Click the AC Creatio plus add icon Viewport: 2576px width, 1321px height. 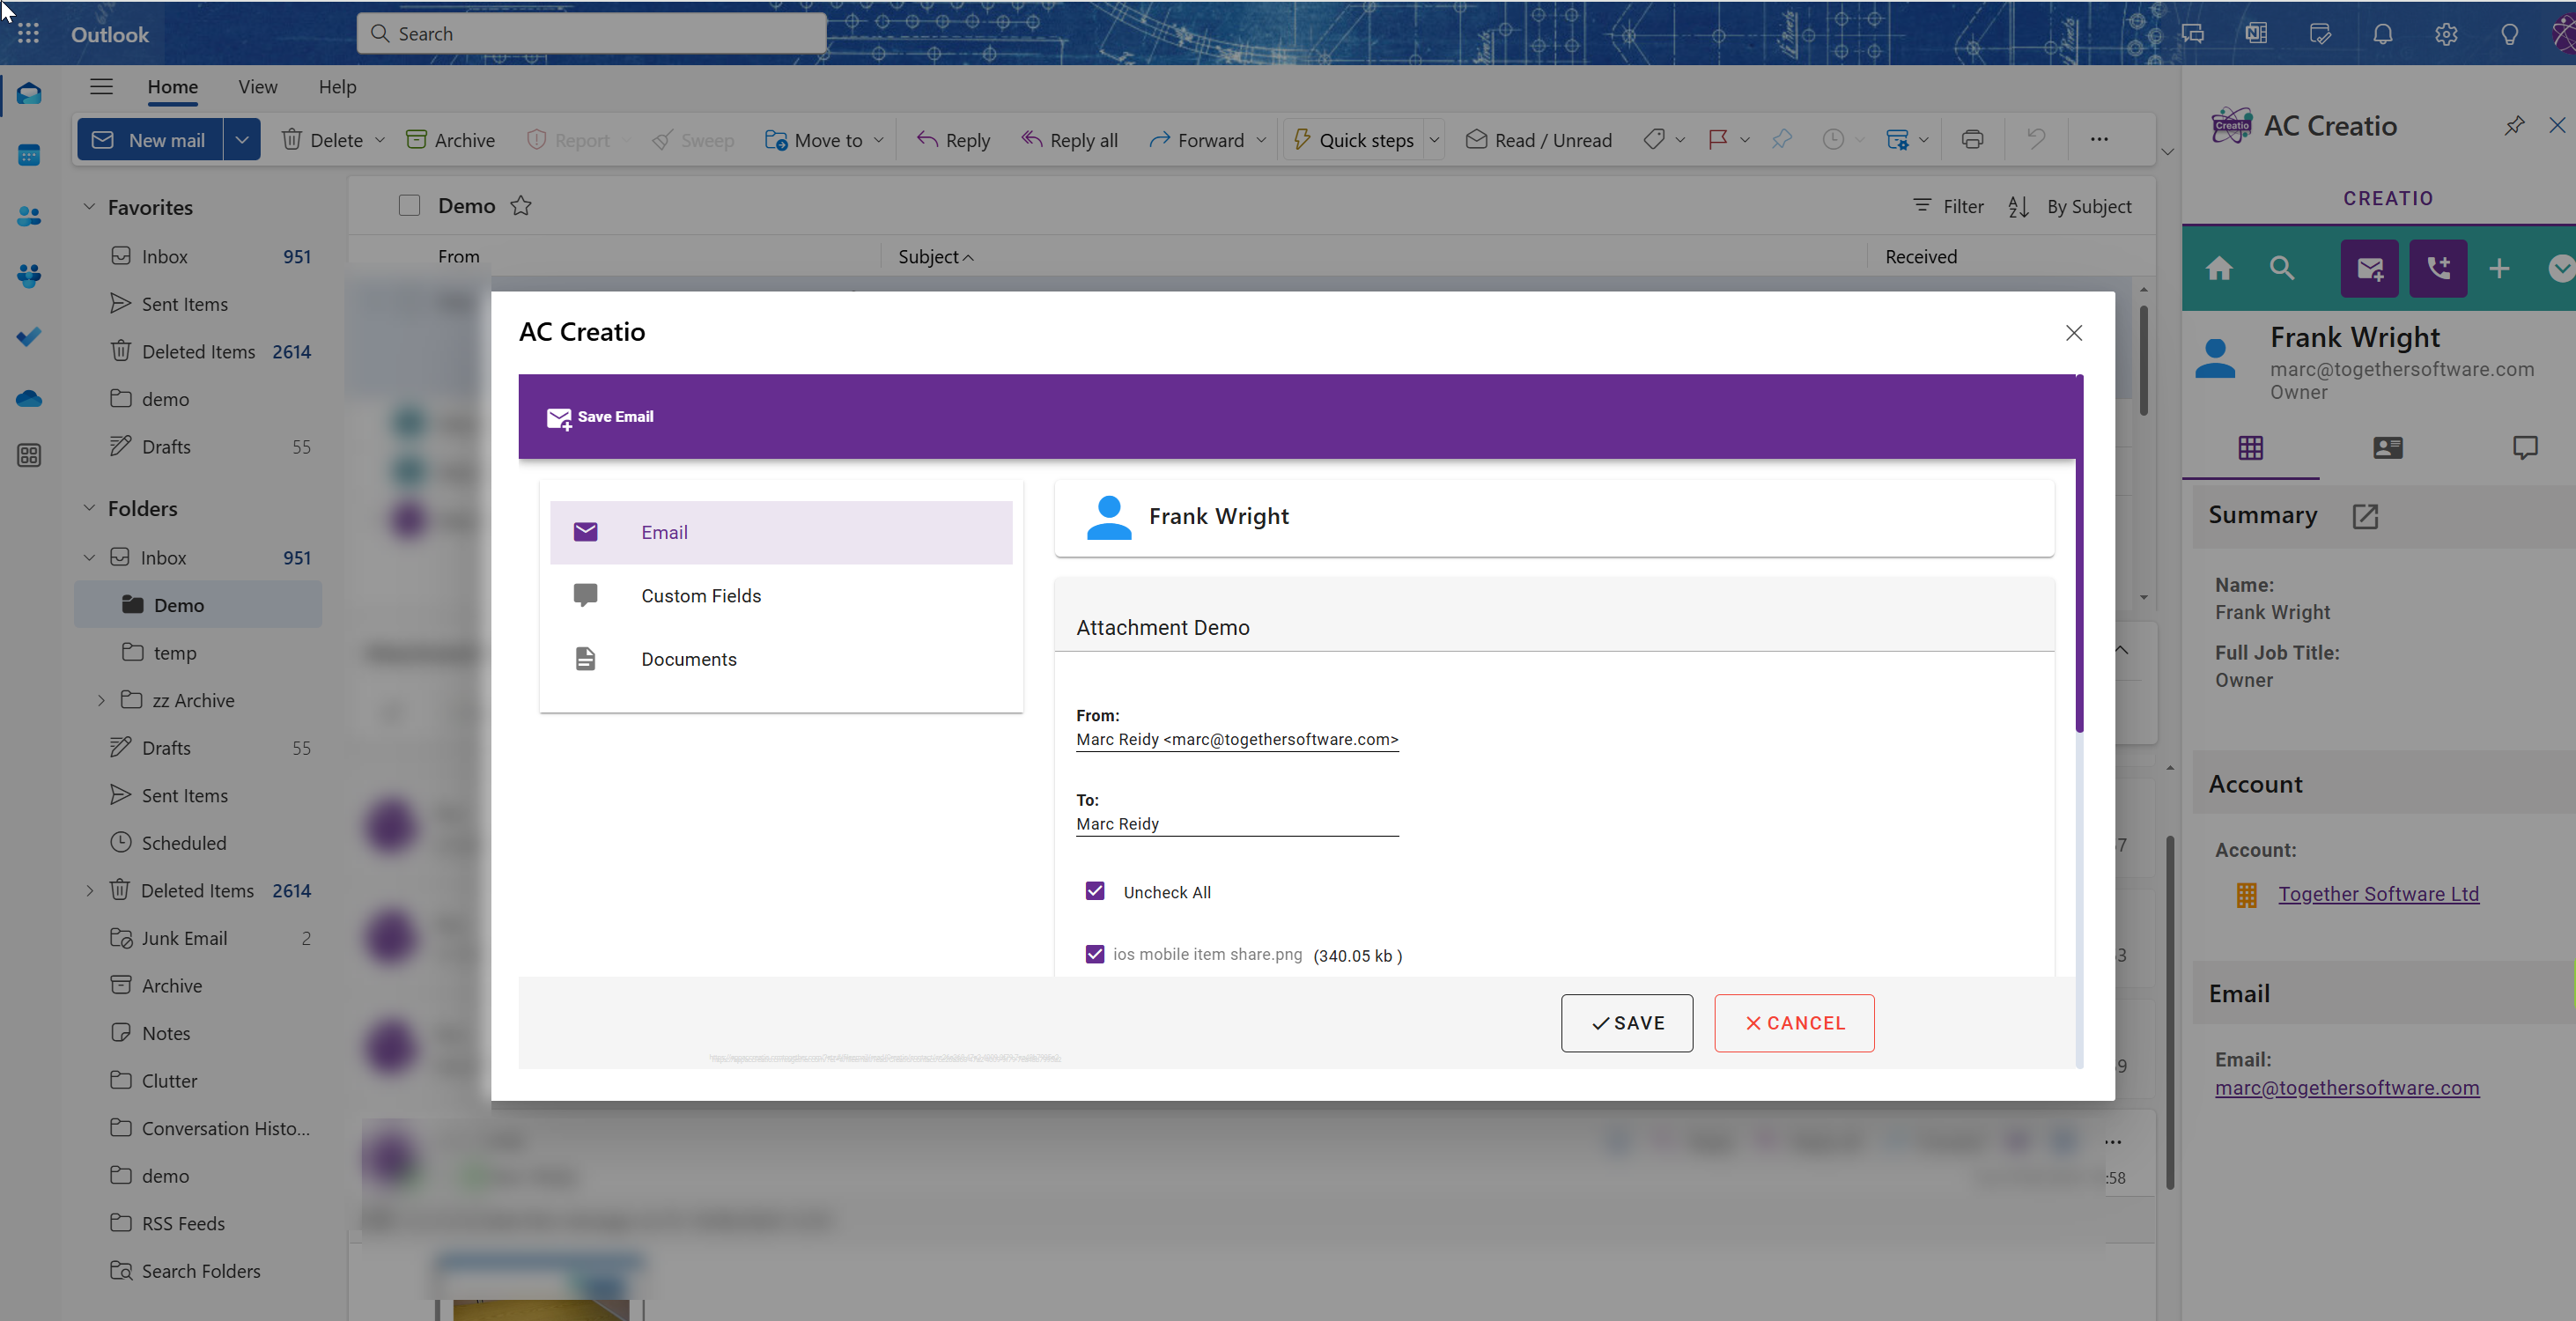(x=2499, y=268)
